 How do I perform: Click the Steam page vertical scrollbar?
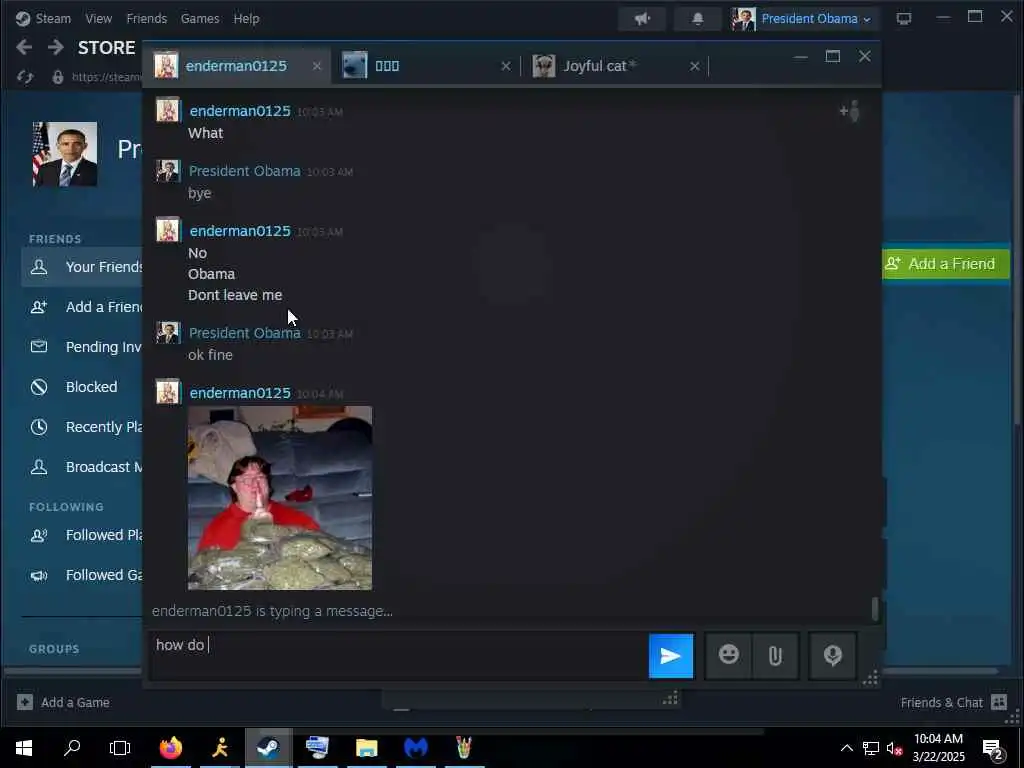1017,261
